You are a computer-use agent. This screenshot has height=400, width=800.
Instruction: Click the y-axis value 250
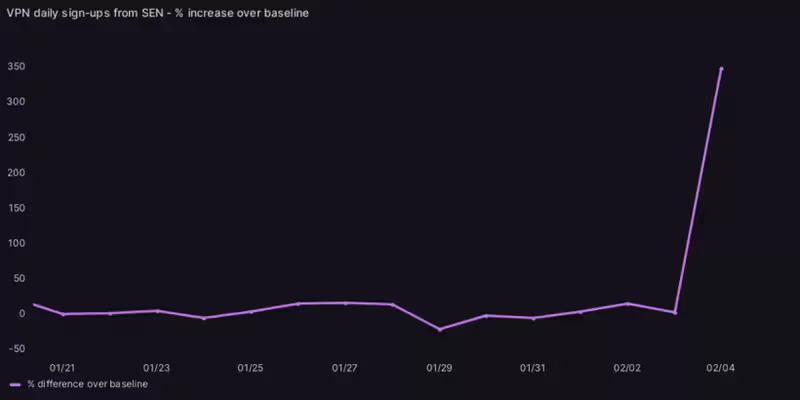[16, 137]
